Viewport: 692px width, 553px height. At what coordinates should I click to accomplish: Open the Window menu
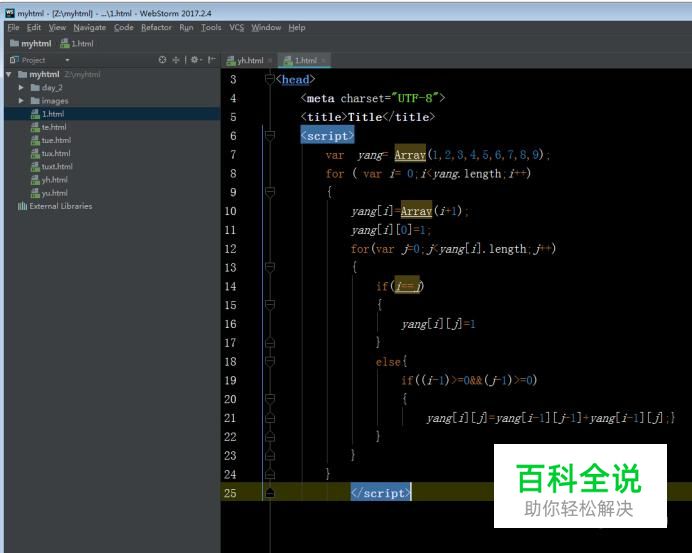tap(266, 27)
